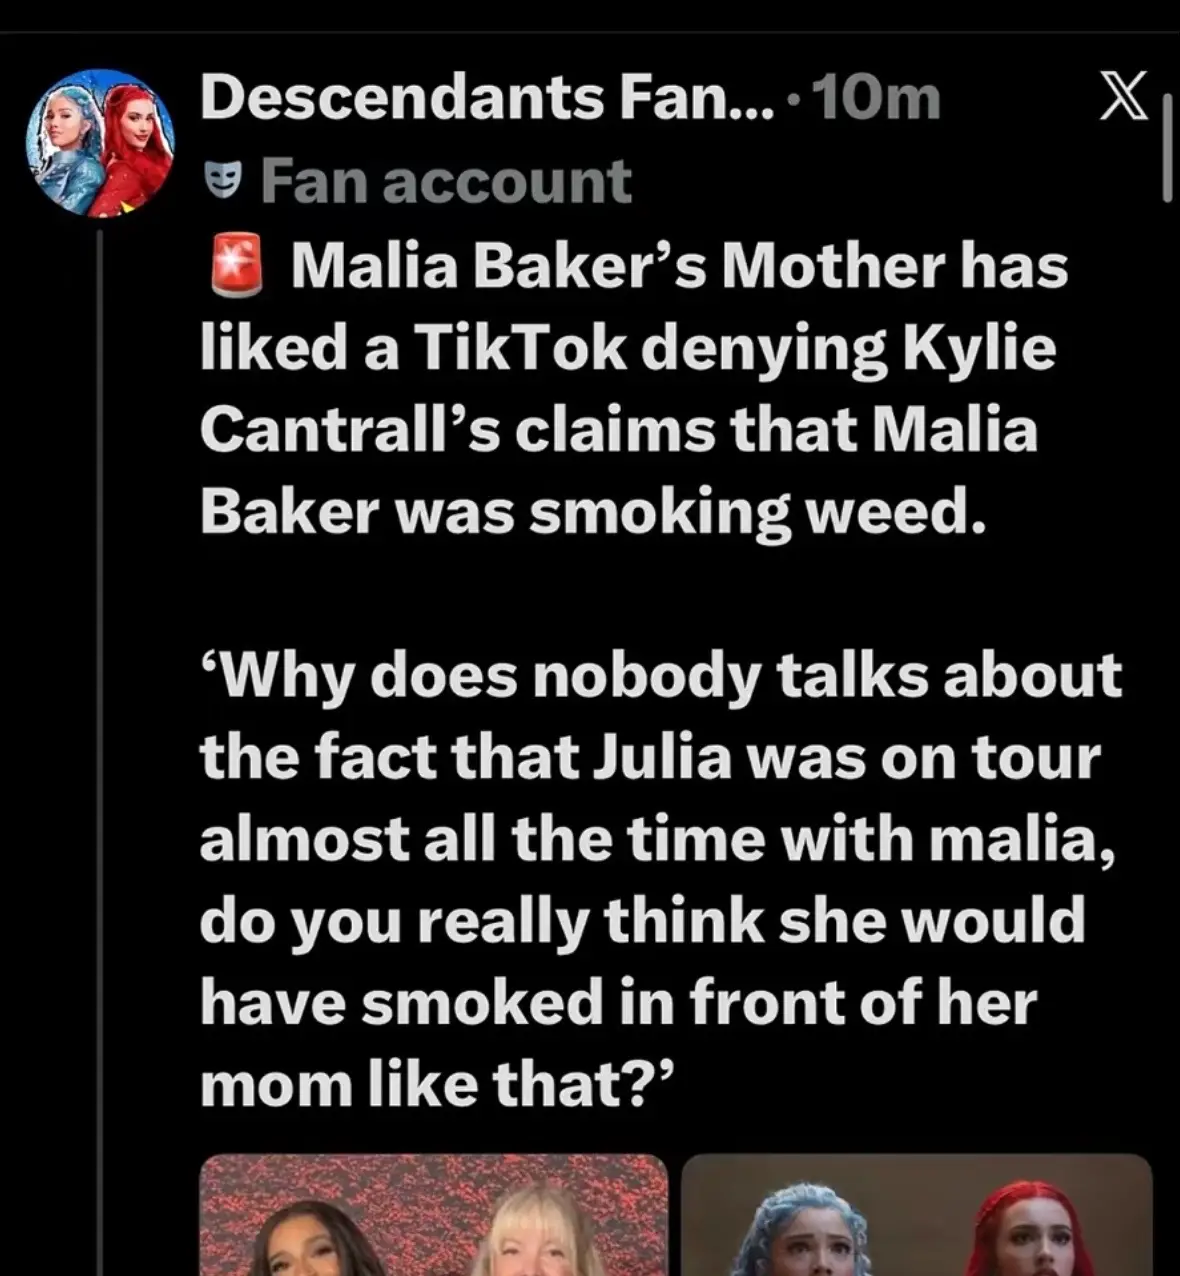Viewport: 1180px width, 1276px height.
Task: Click the scrollbar handle beside the X logo
Action: (1167, 149)
